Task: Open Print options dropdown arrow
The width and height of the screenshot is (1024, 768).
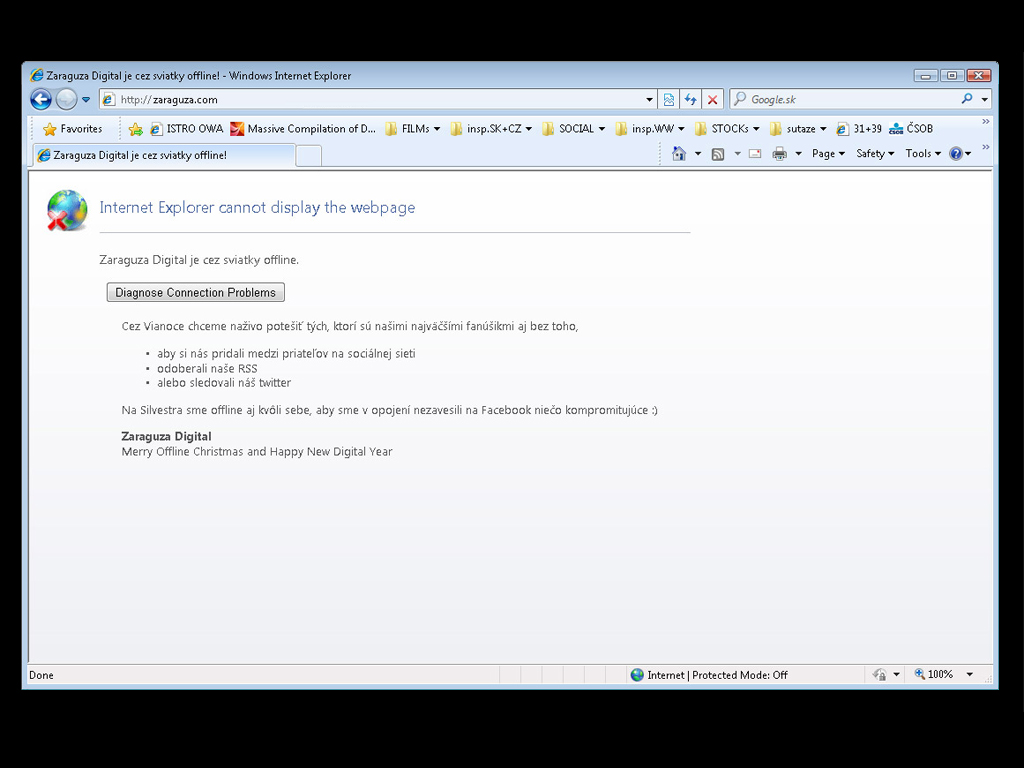Action: click(x=798, y=154)
